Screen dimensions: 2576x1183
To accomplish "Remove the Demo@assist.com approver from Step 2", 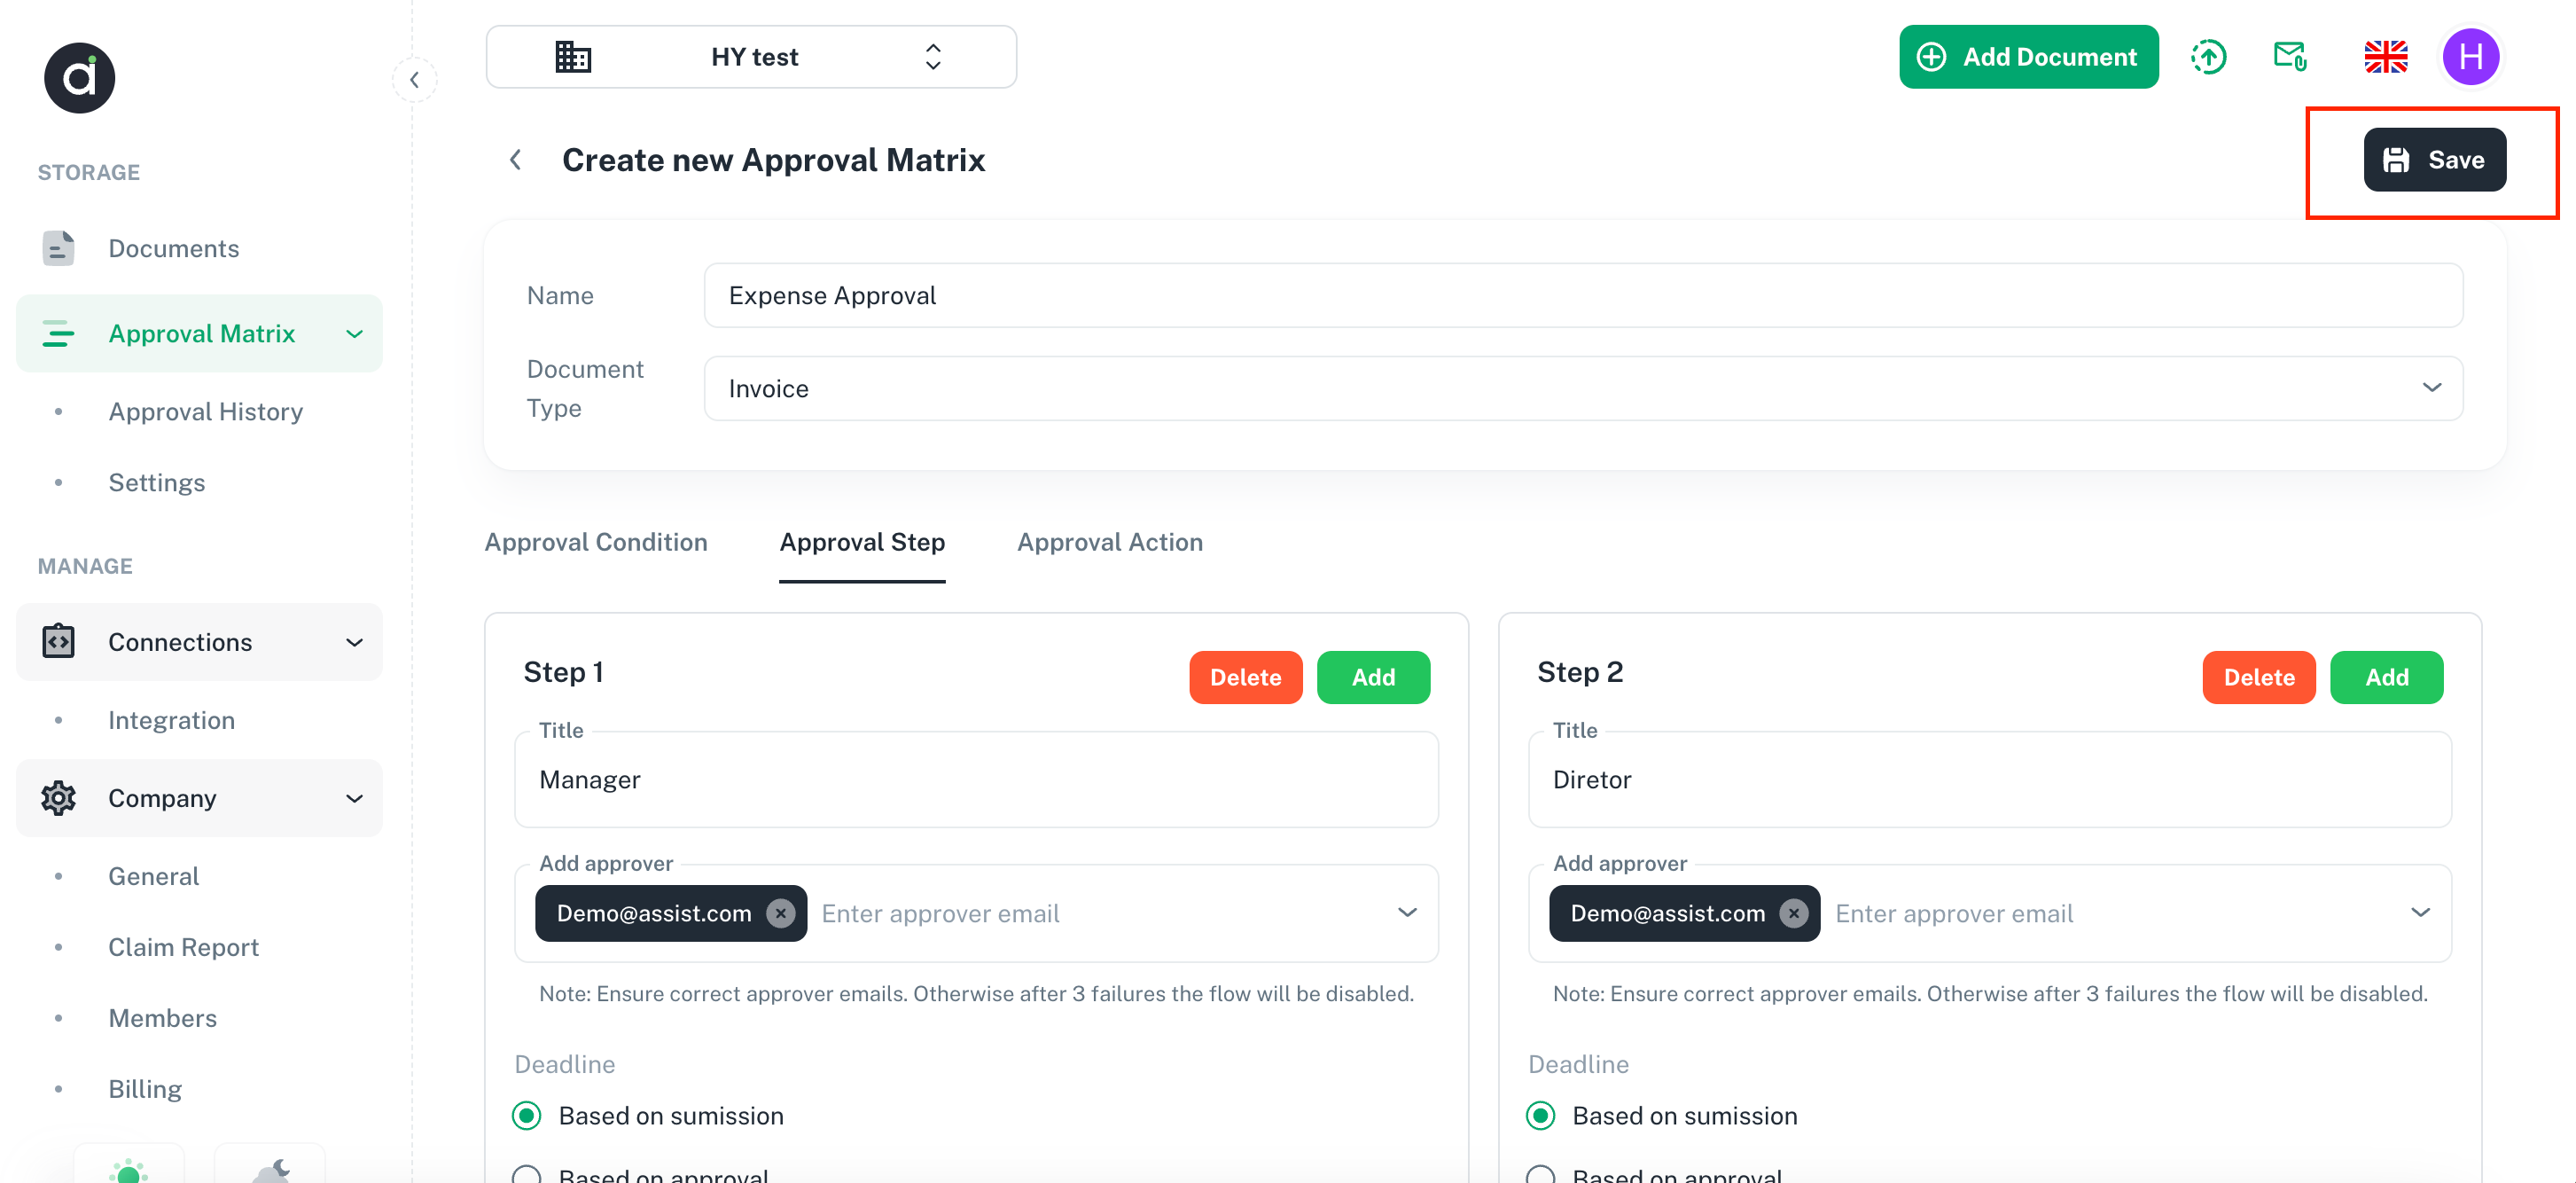I will pos(1794,913).
